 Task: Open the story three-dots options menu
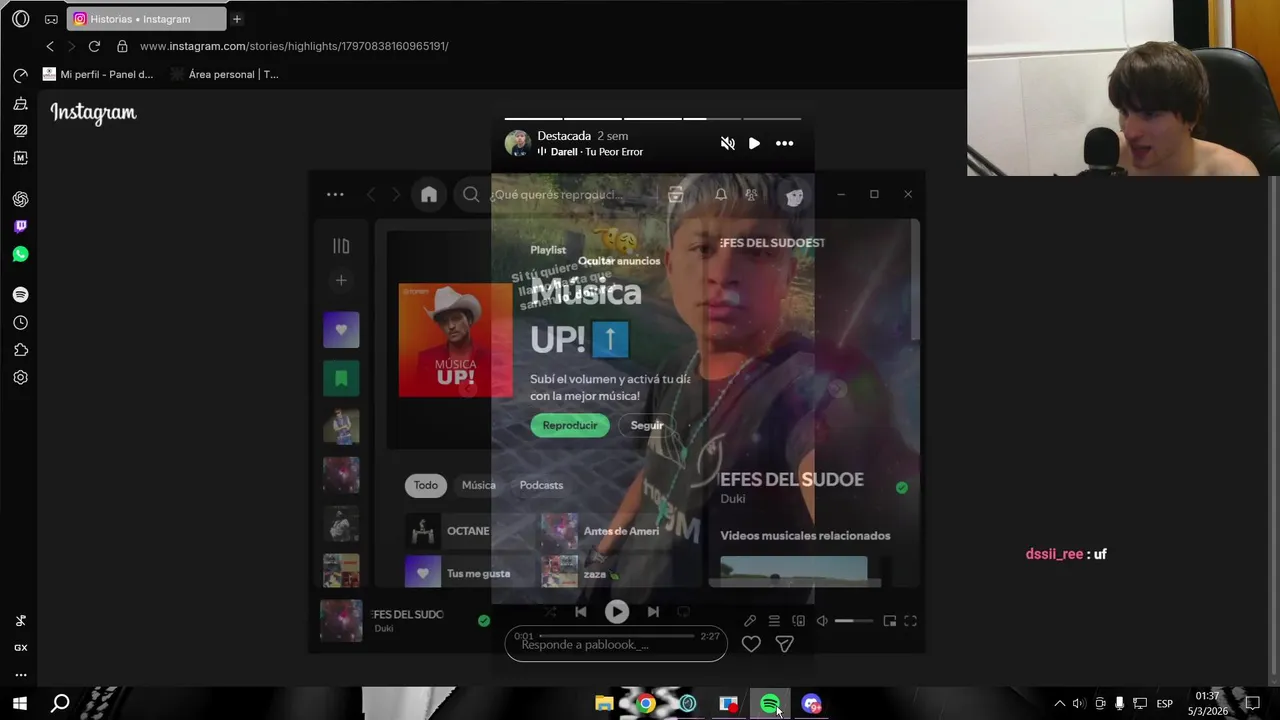[x=785, y=143]
